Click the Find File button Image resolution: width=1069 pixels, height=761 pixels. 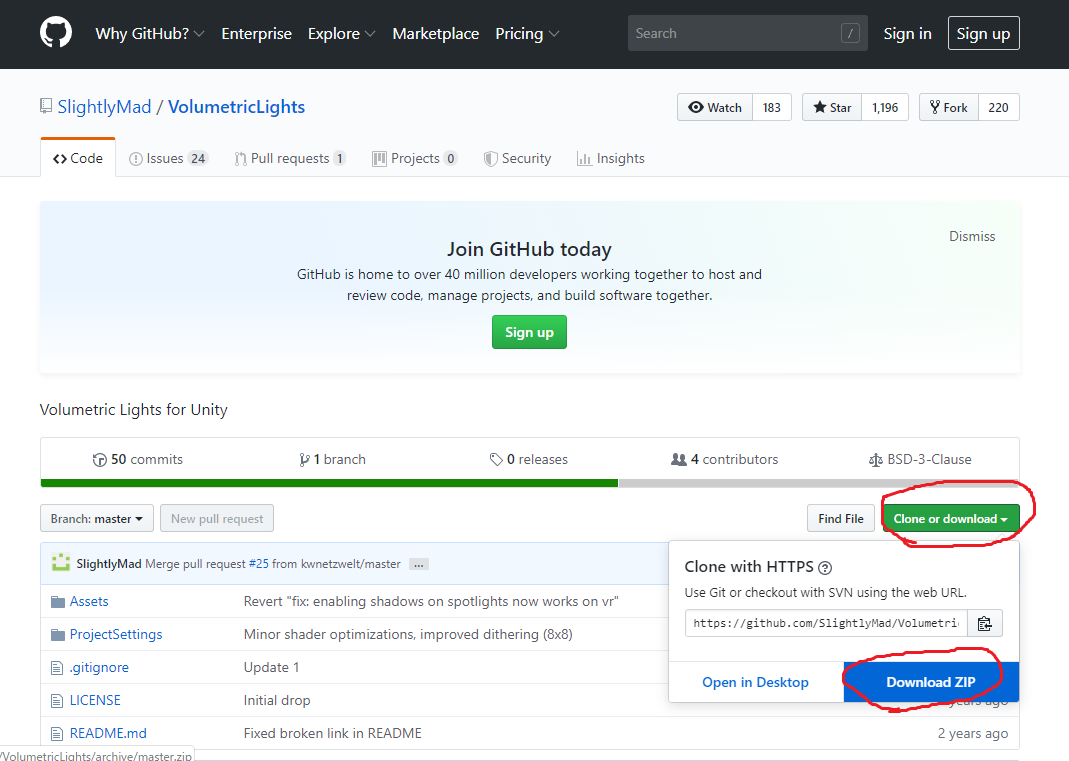841,518
